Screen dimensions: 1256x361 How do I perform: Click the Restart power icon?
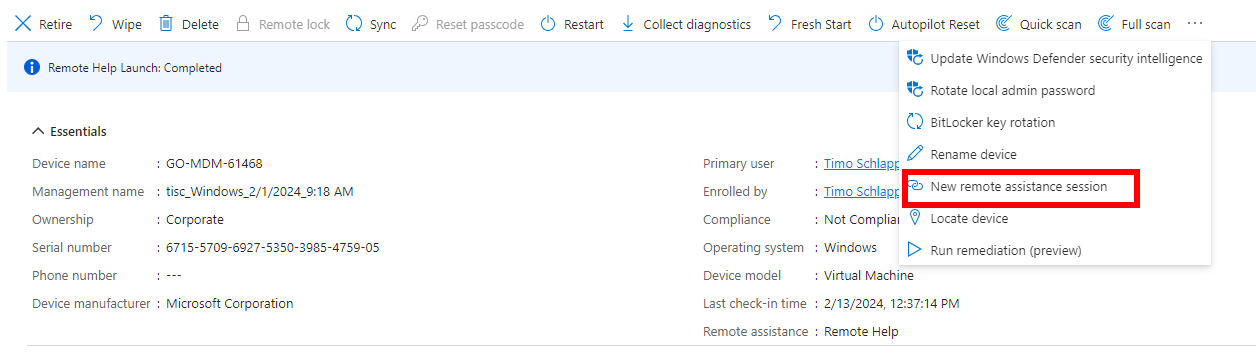click(548, 23)
